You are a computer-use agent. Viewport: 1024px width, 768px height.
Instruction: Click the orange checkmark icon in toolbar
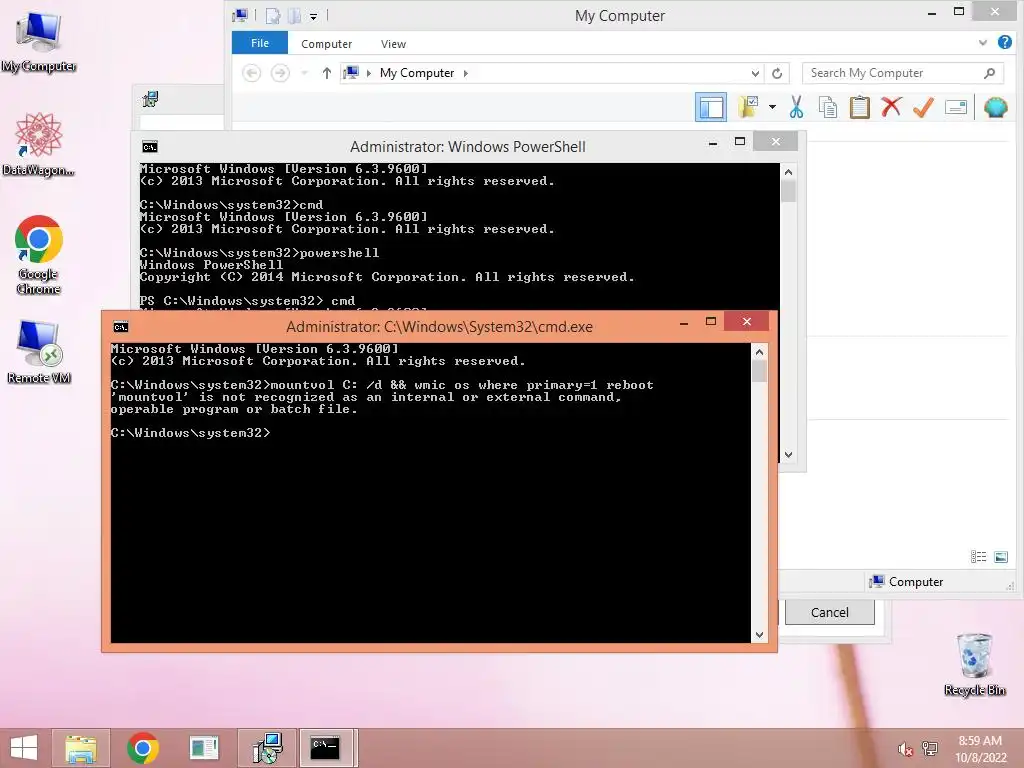coord(923,107)
